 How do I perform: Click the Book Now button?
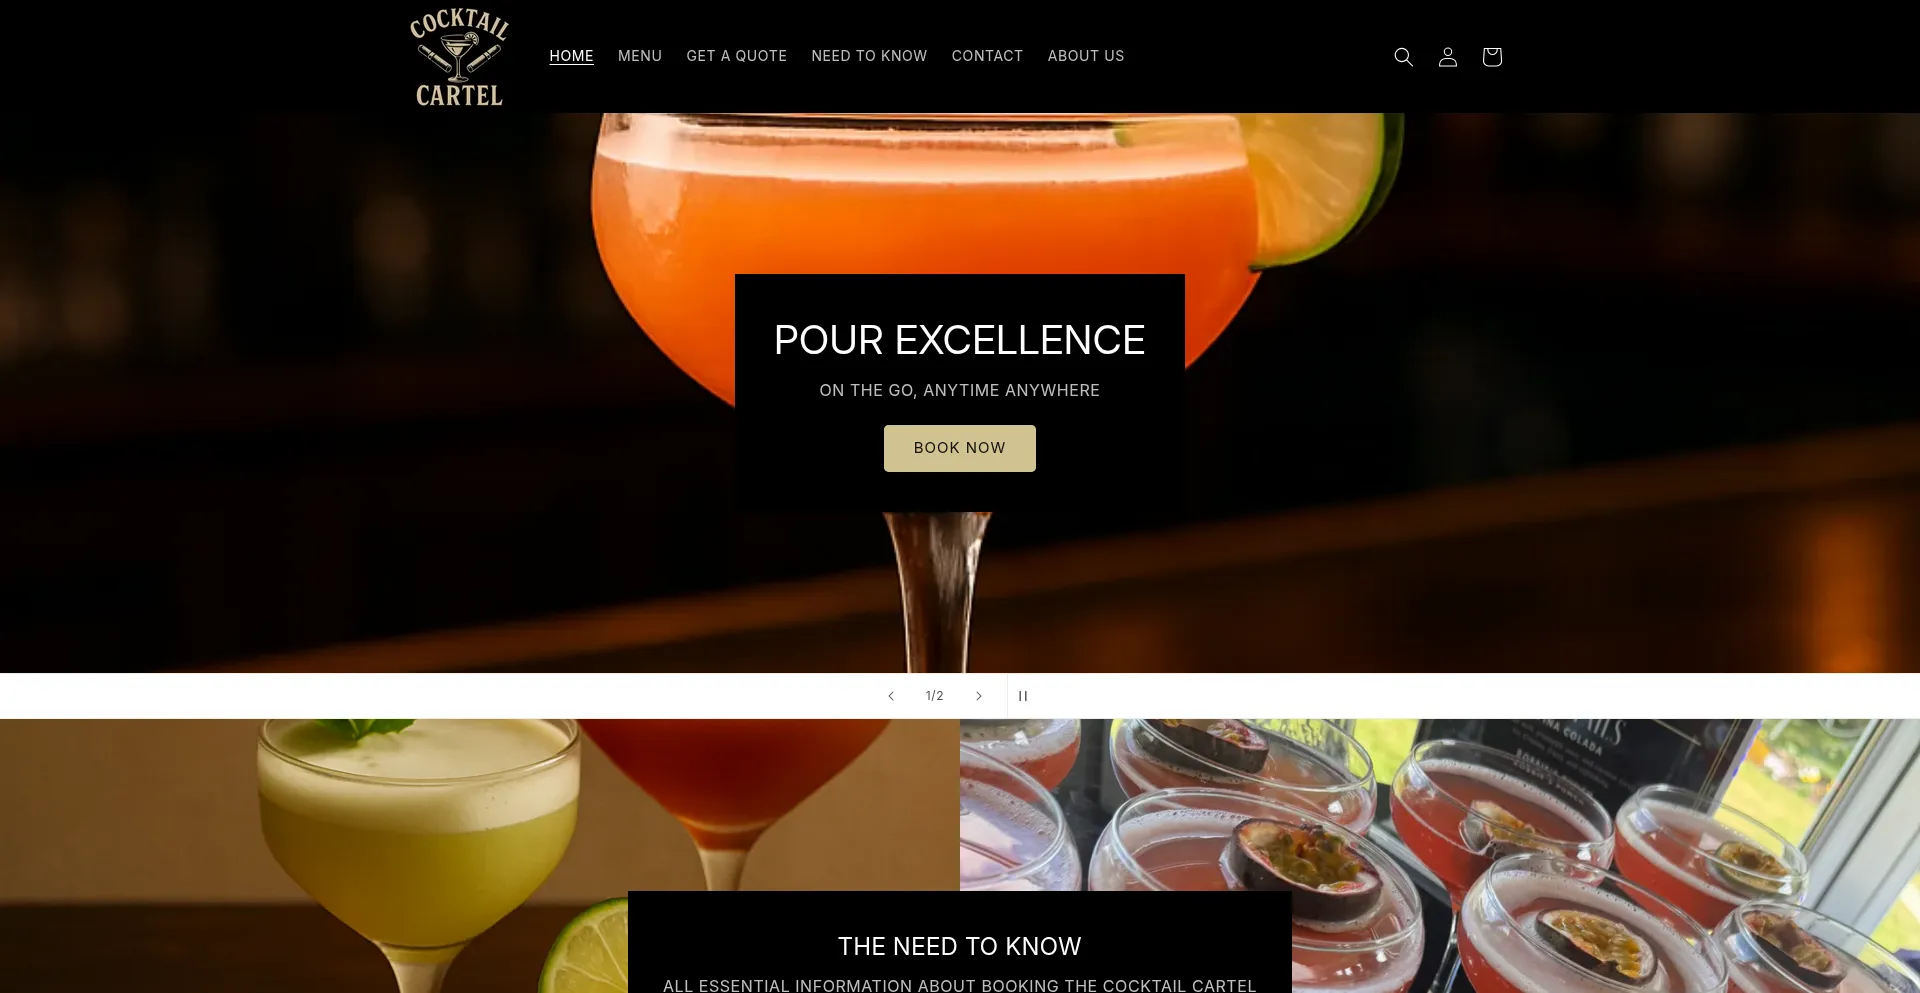[x=959, y=448]
